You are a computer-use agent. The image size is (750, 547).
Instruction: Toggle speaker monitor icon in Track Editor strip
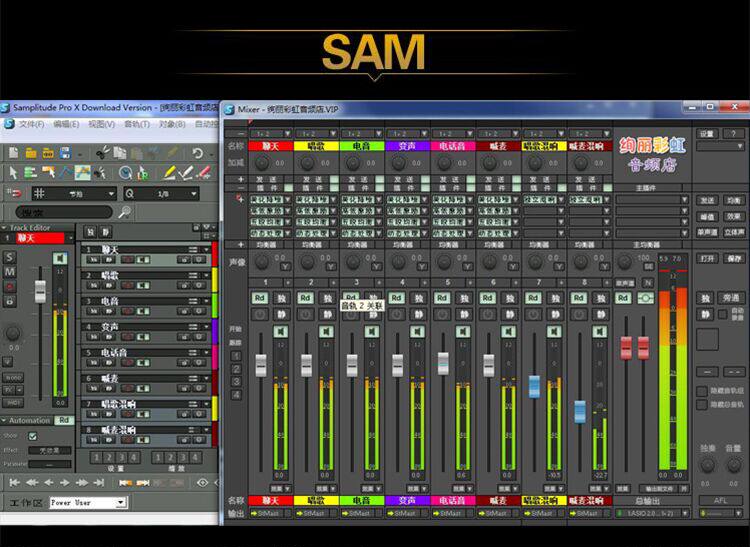click(60, 259)
